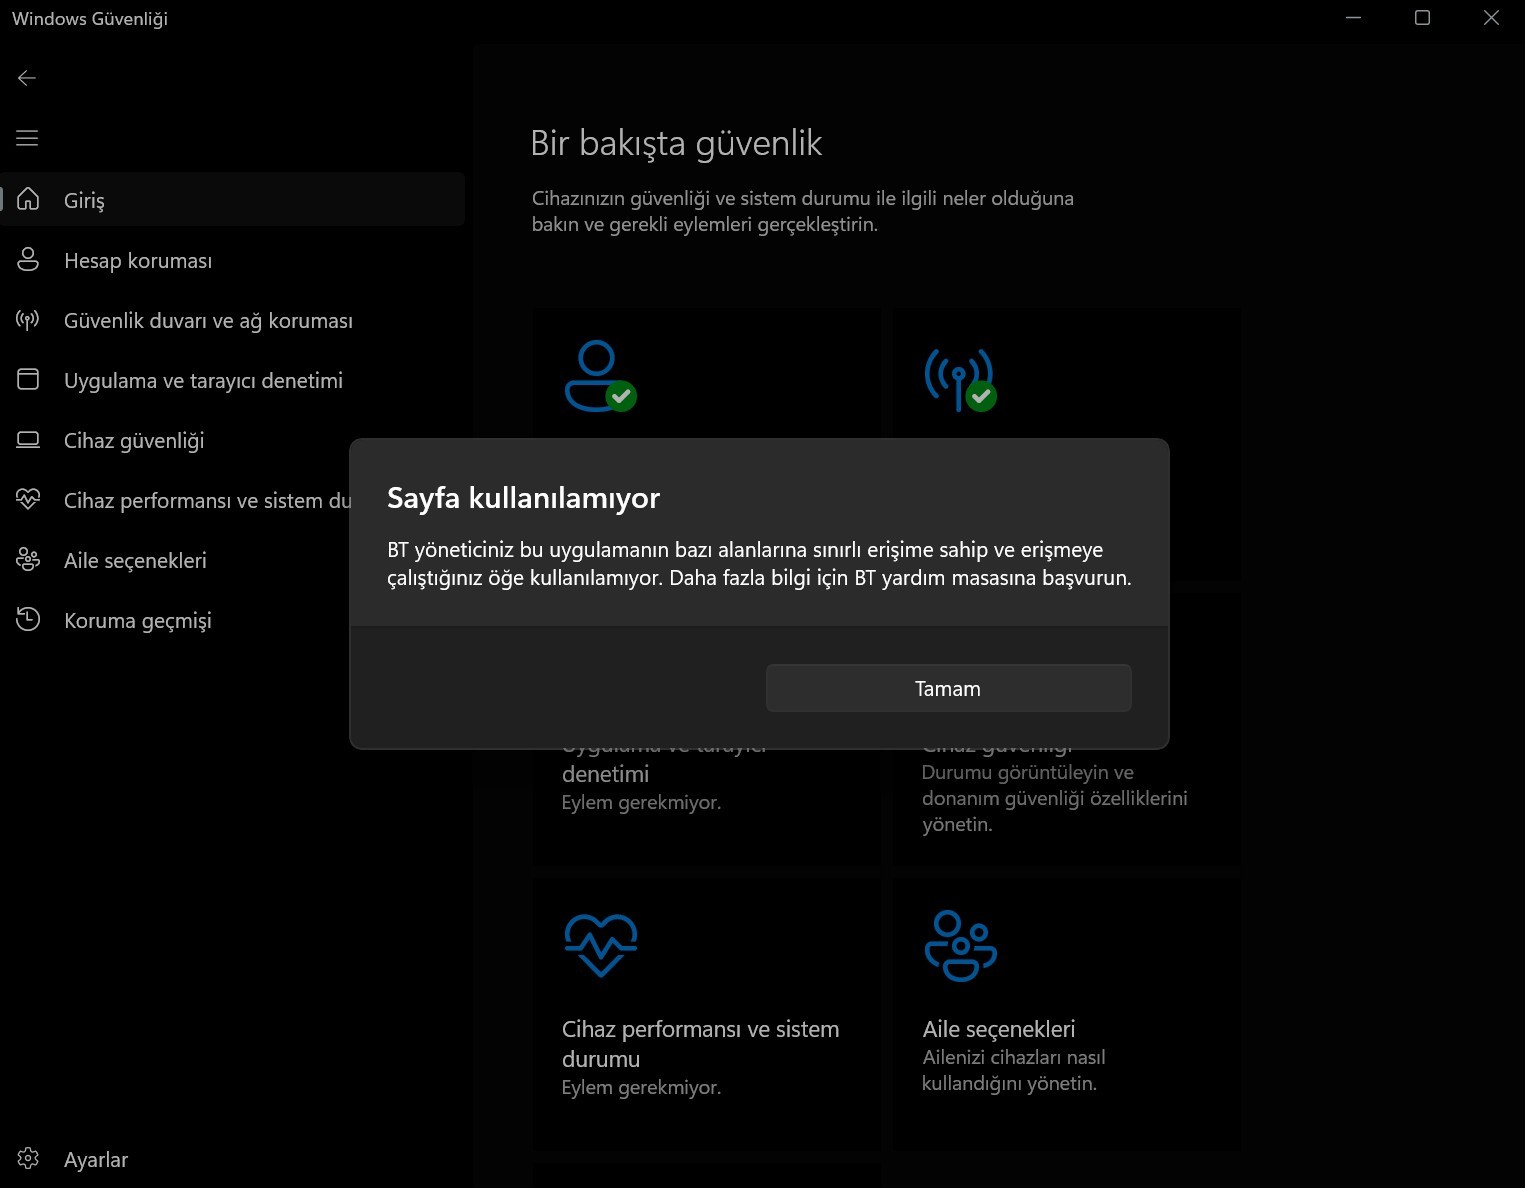Toggle the hamburger navigation menu
This screenshot has width=1525, height=1188.
27,138
